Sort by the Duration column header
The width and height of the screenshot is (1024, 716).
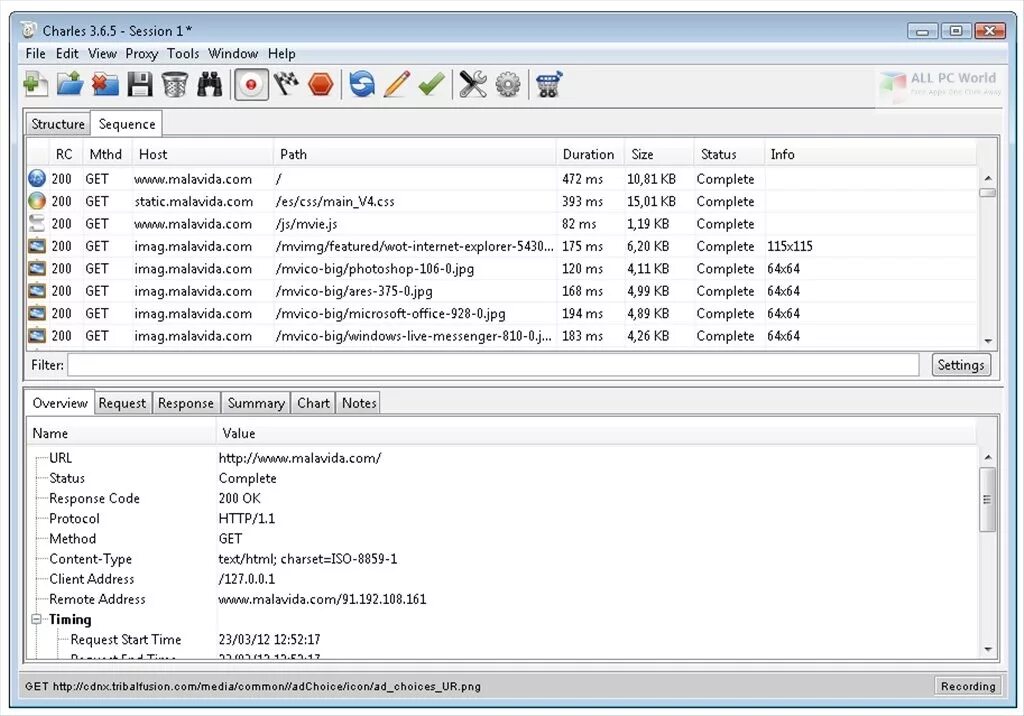588,155
